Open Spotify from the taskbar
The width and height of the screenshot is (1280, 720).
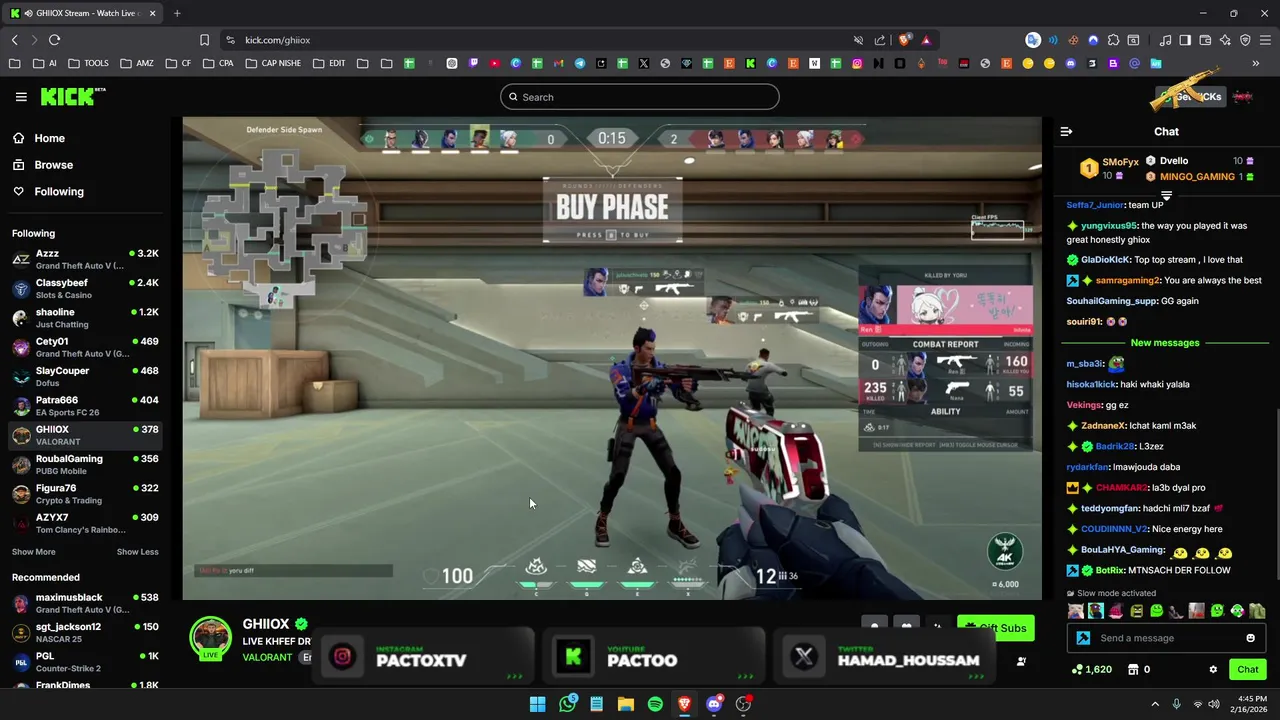655,704
